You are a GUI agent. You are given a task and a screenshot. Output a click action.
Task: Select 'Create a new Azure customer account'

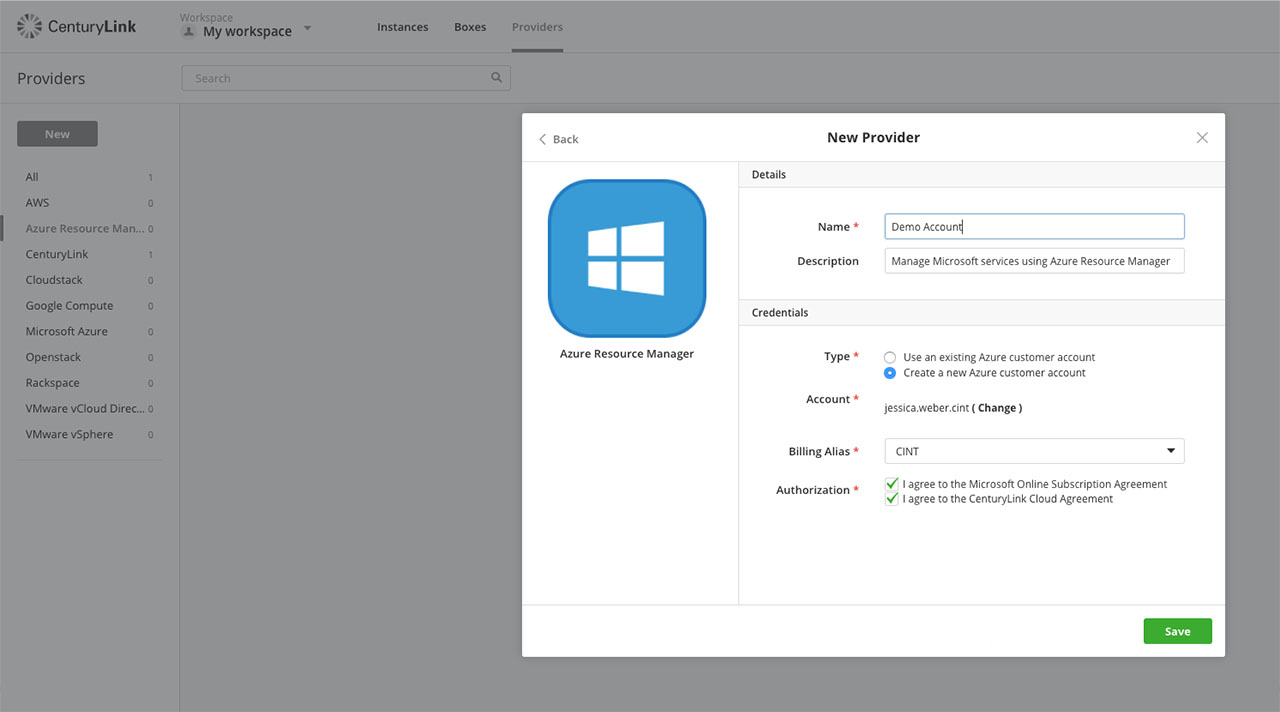(890, 373)
